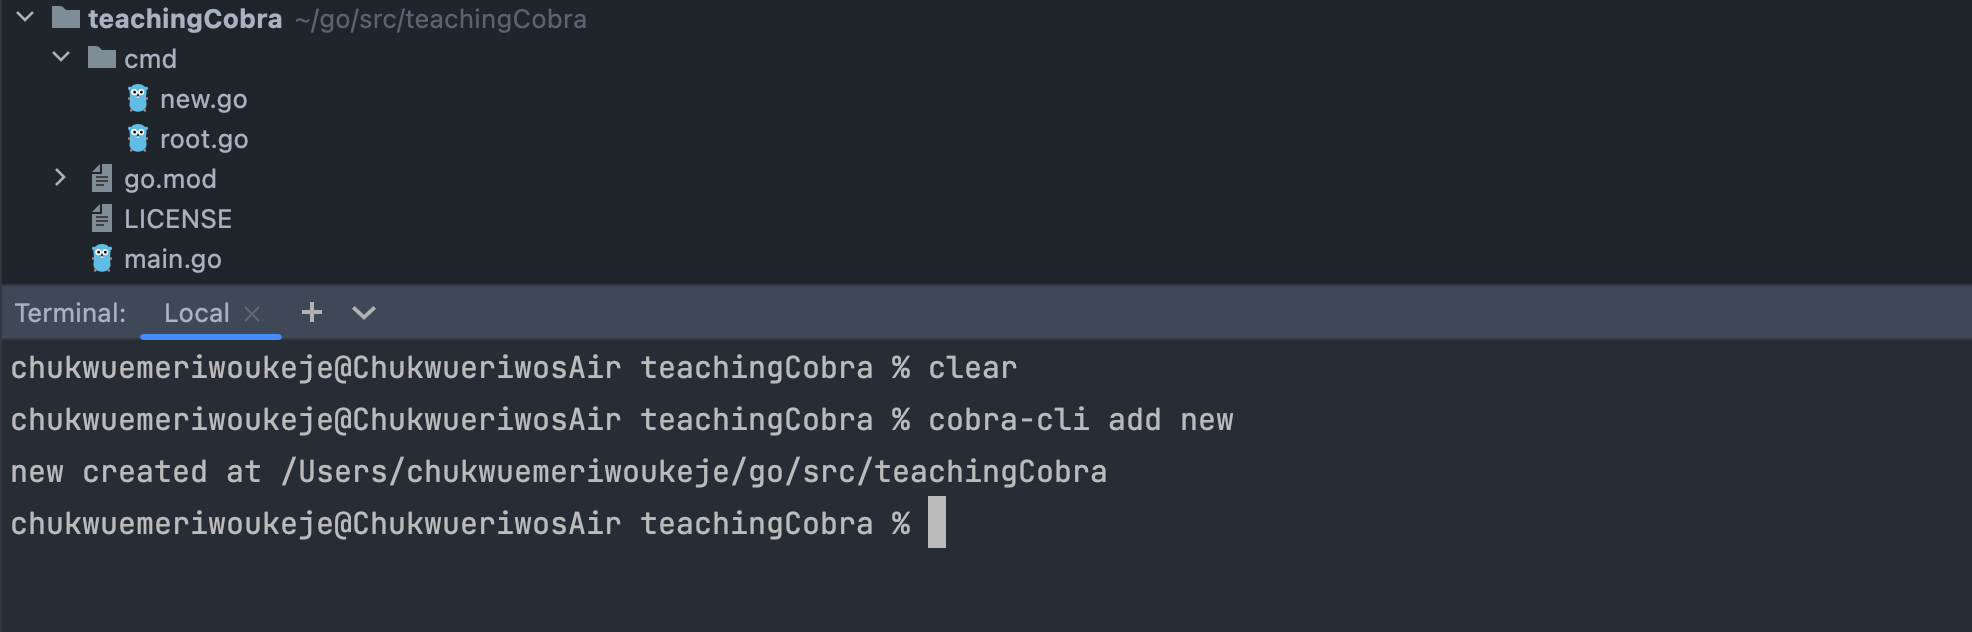
Task: Click the document icon beside LICENSE
Action: pyautogui.click(x=101, y=218)
